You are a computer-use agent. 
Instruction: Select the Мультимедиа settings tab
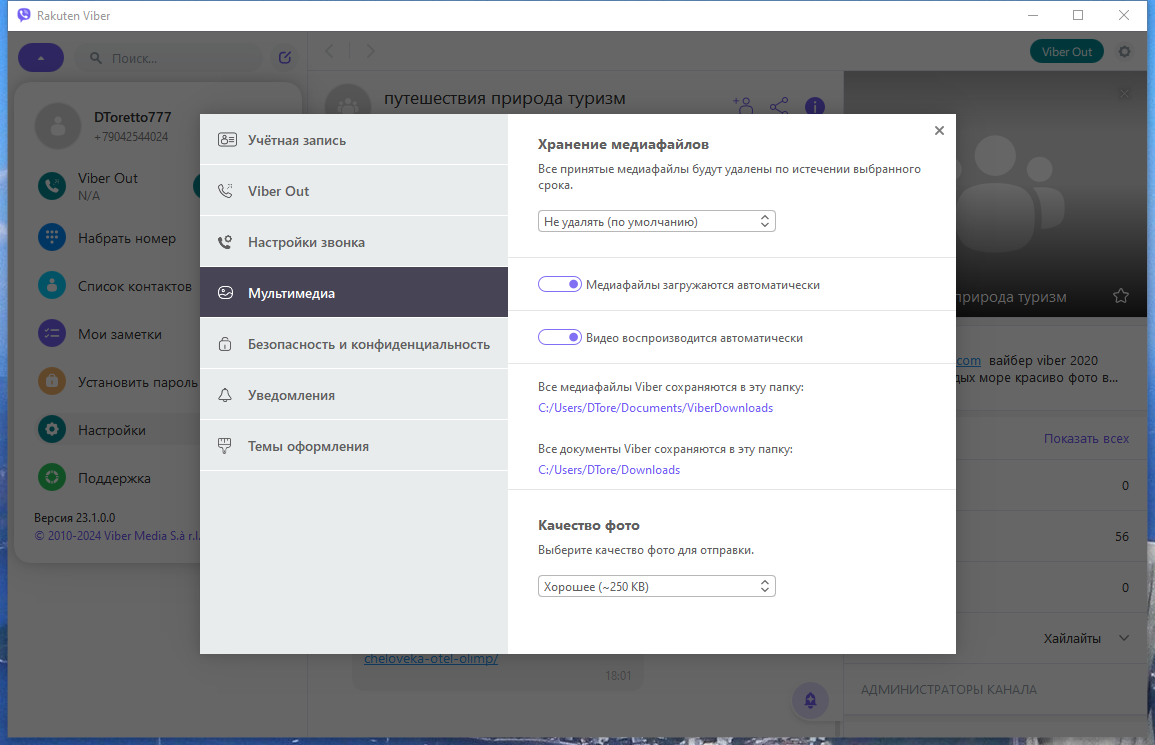click(354, 293)
